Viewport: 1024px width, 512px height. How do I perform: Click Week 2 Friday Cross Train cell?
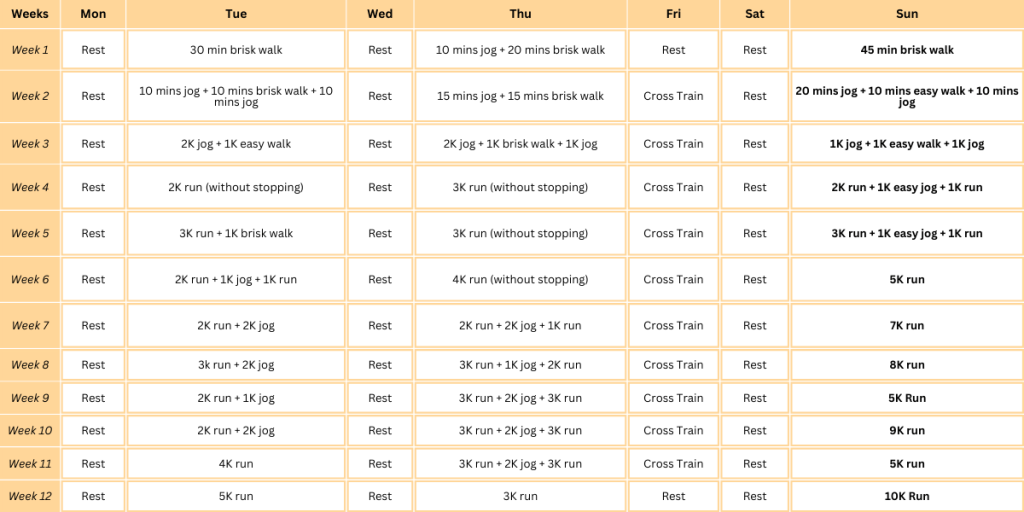(x=673, y=97)
